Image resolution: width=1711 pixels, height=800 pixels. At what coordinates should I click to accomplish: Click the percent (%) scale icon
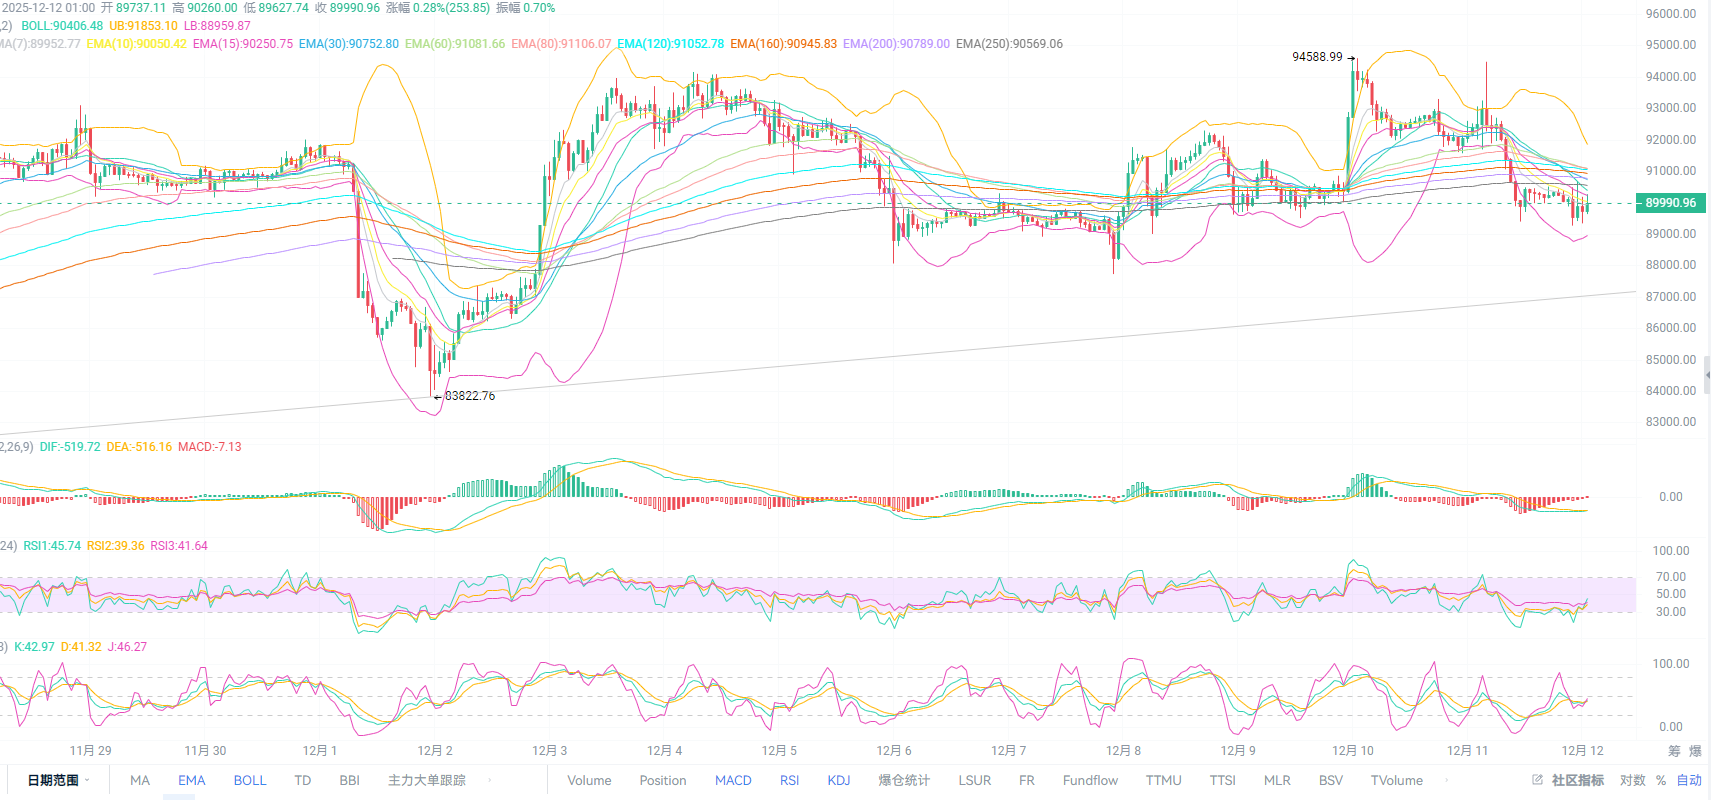(x=1661, y=780)
